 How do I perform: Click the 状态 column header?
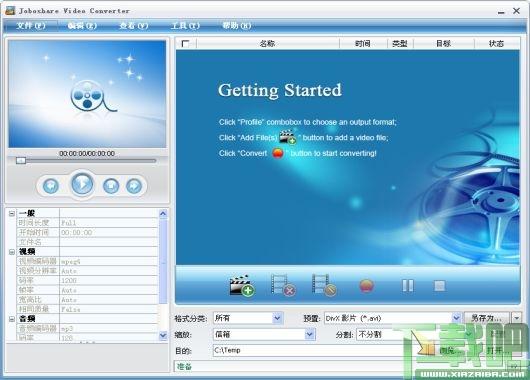point(496,44)
